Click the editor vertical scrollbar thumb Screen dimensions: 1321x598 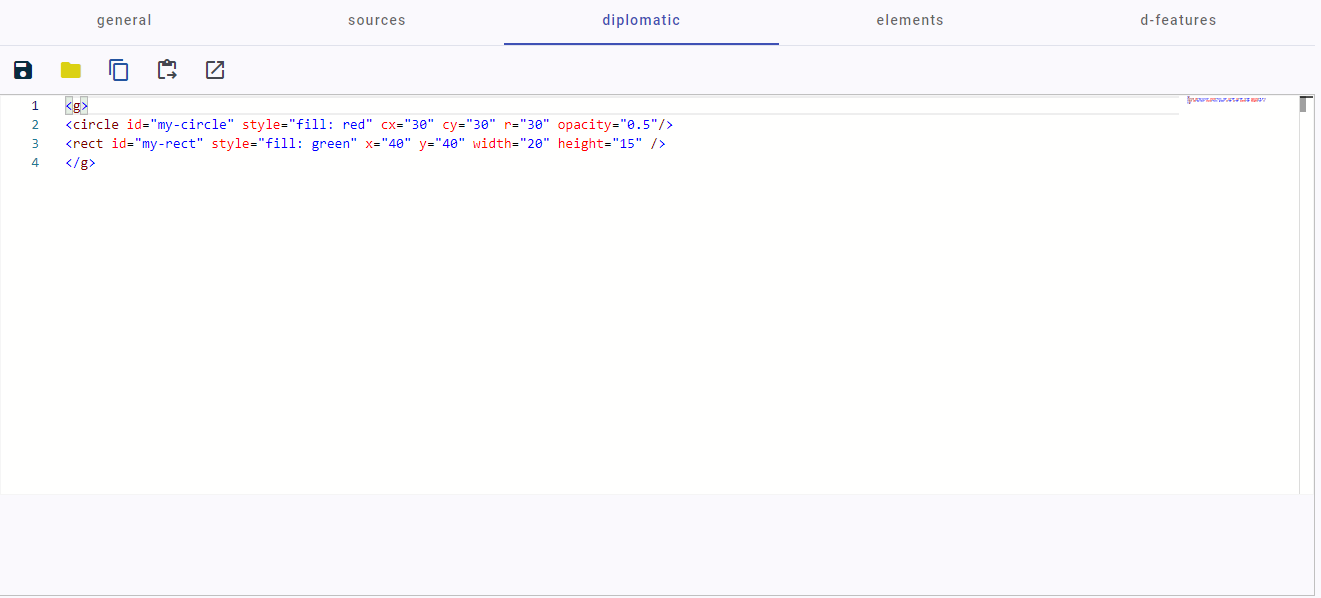[1304, 104]
